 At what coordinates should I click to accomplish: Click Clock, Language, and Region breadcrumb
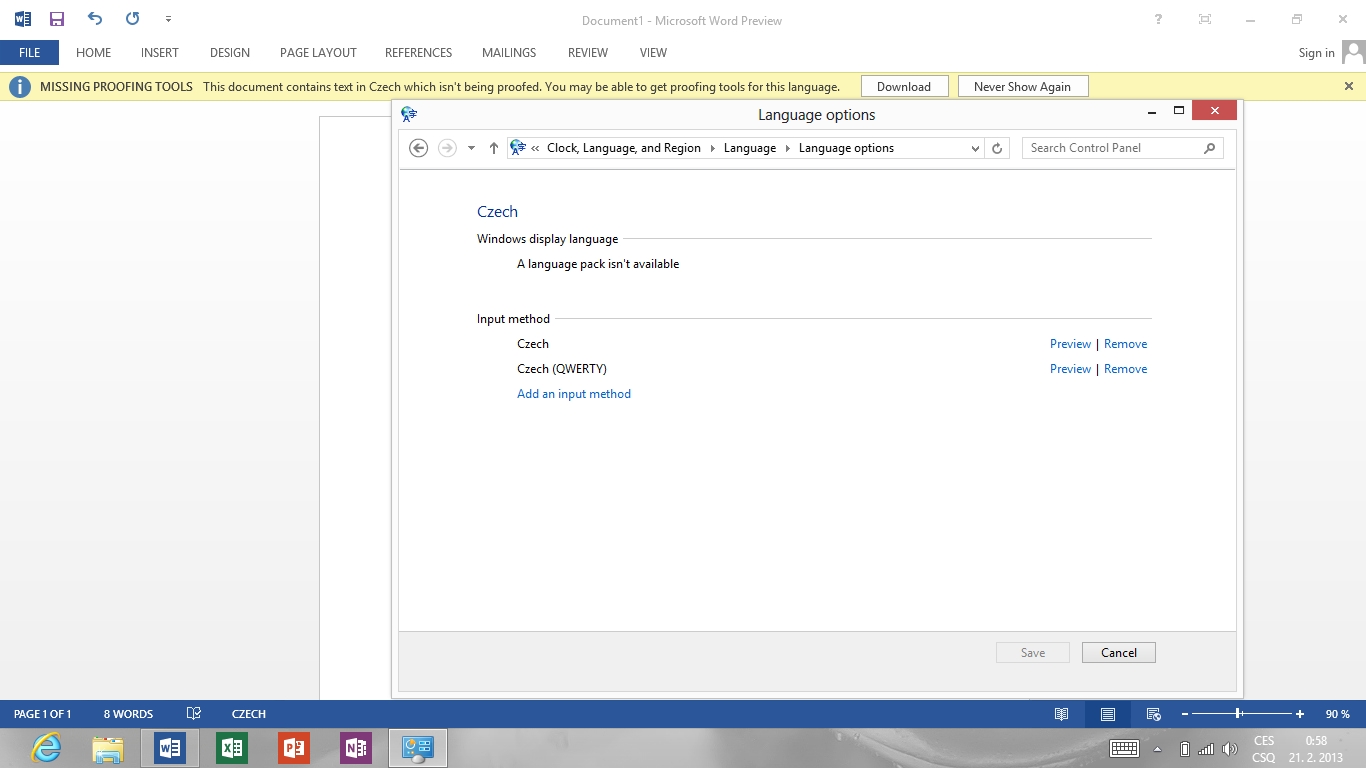[624, 148]
